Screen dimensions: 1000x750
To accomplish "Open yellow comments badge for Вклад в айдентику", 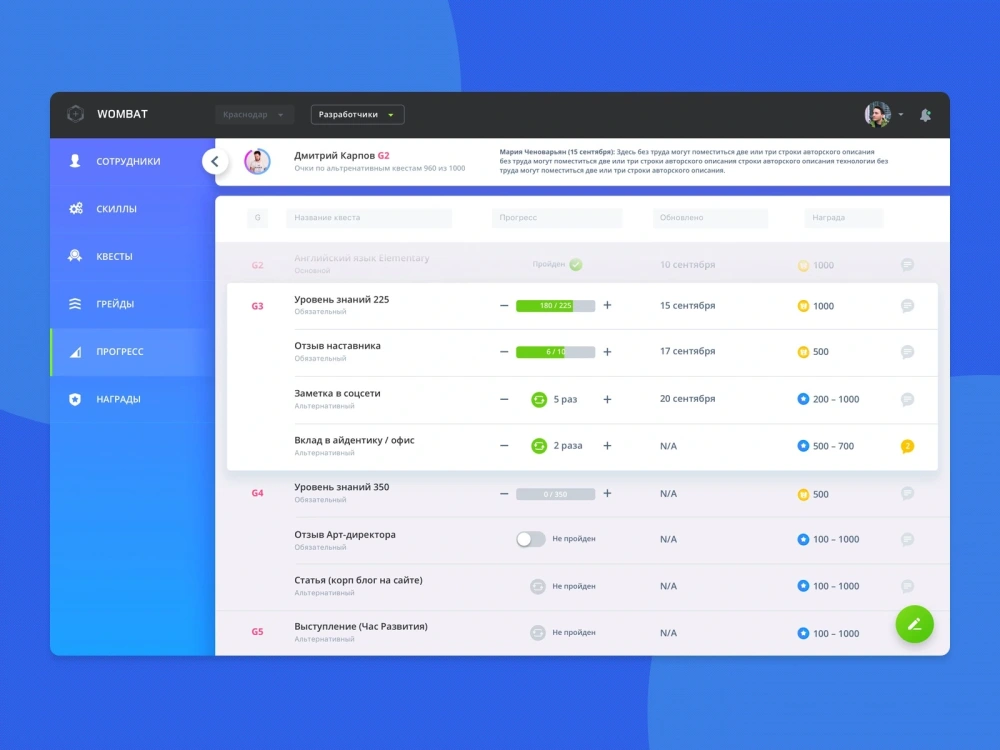I will [x=907, y=446].
